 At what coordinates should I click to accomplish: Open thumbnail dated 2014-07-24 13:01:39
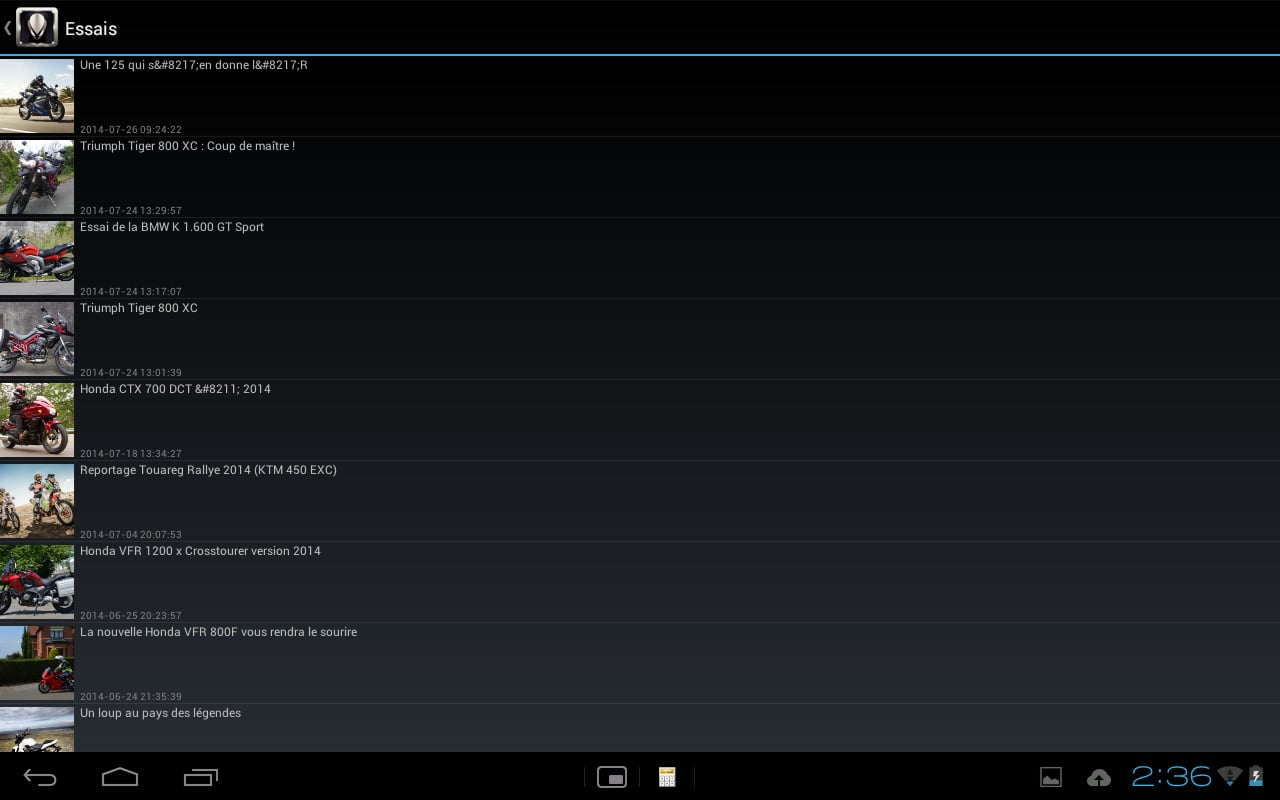(x=37, y=339)
